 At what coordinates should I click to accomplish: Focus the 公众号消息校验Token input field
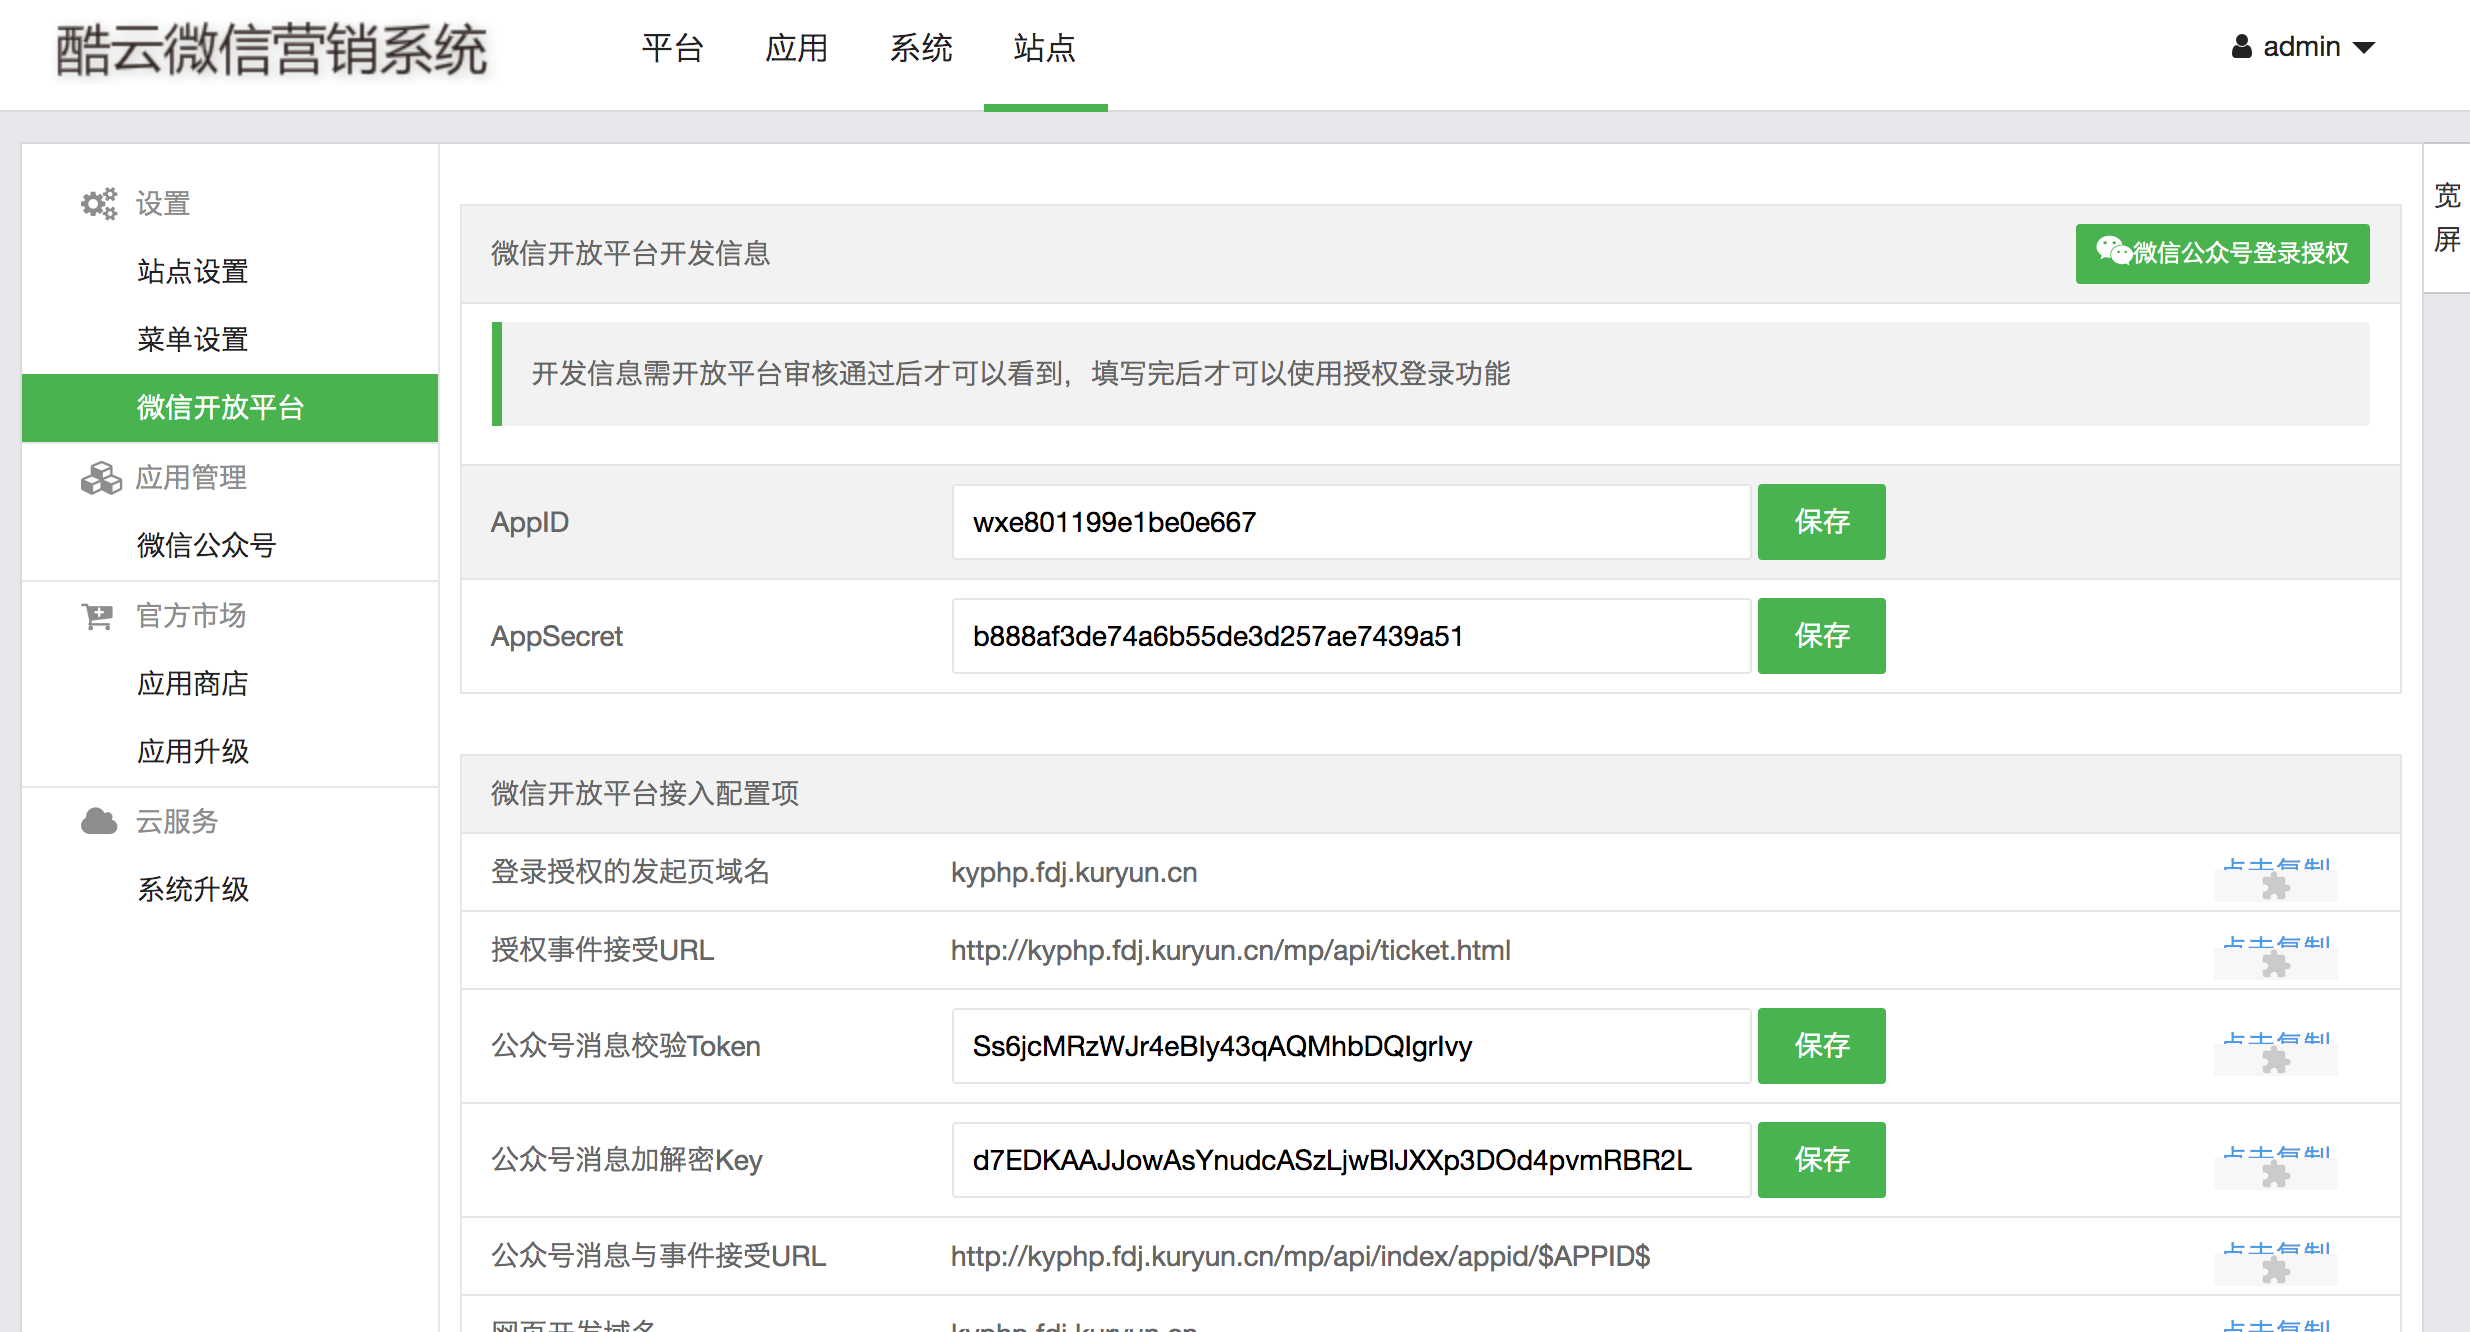[1351, 1046]
